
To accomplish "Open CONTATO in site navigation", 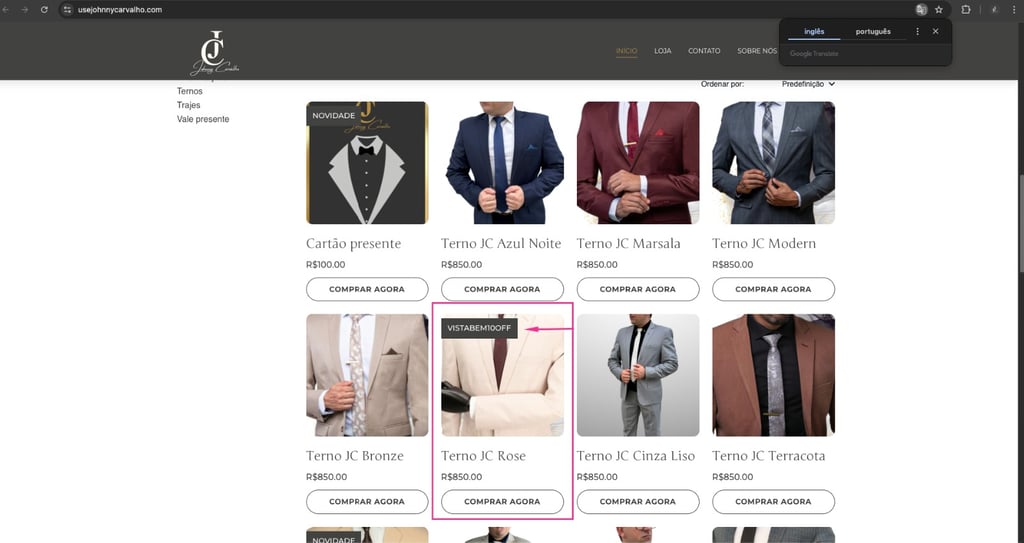I will point(704,51).
